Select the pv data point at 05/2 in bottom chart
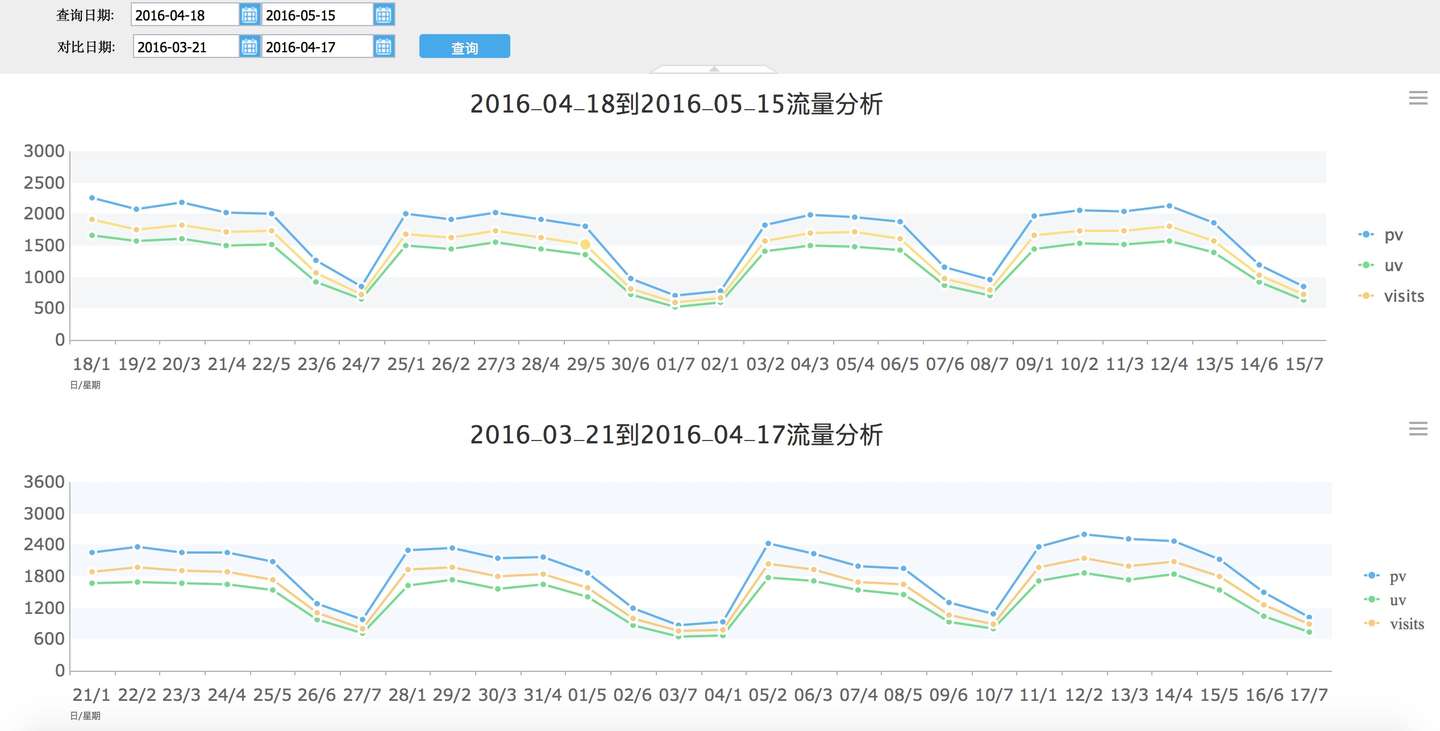Screen dimensions: 1440x731 click(x=767, y=543)
